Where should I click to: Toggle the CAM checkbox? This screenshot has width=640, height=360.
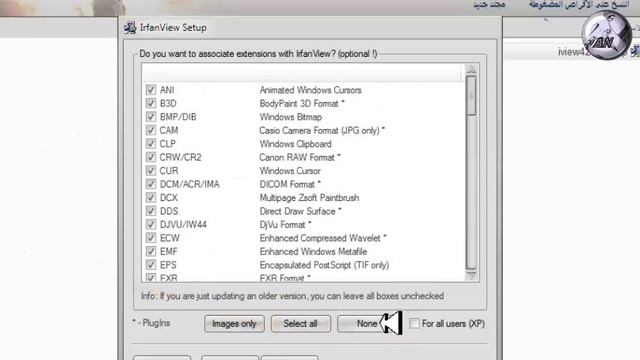click(x=151, y=130)
